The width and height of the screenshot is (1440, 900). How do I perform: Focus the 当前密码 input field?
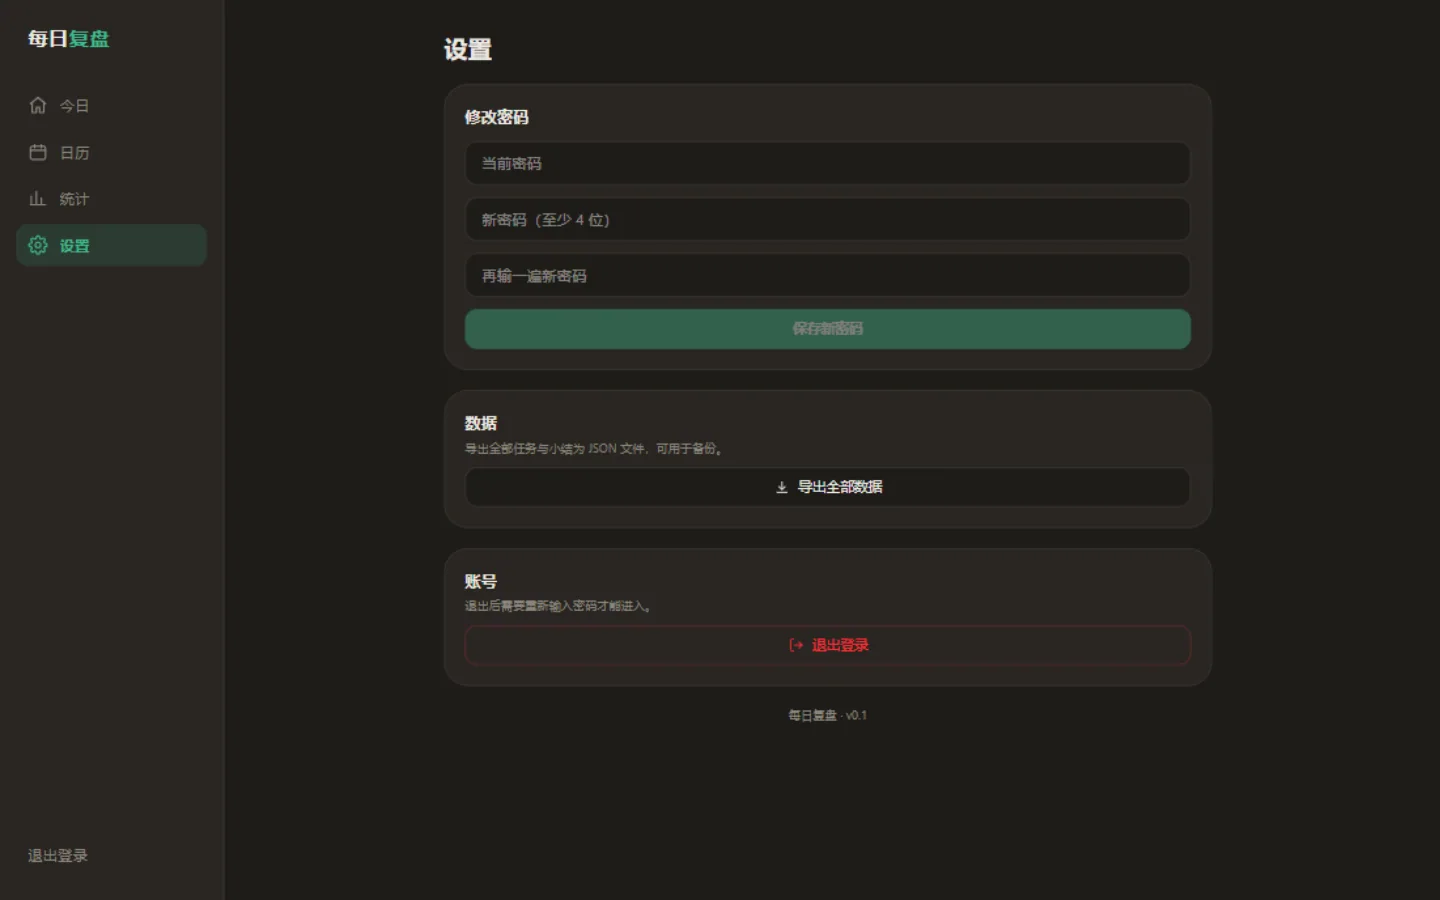click(x=828, y=163)
